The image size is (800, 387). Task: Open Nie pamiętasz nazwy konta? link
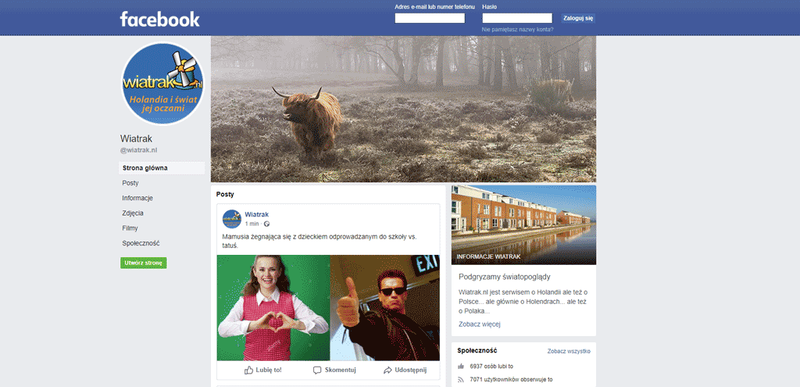[517, 30]
